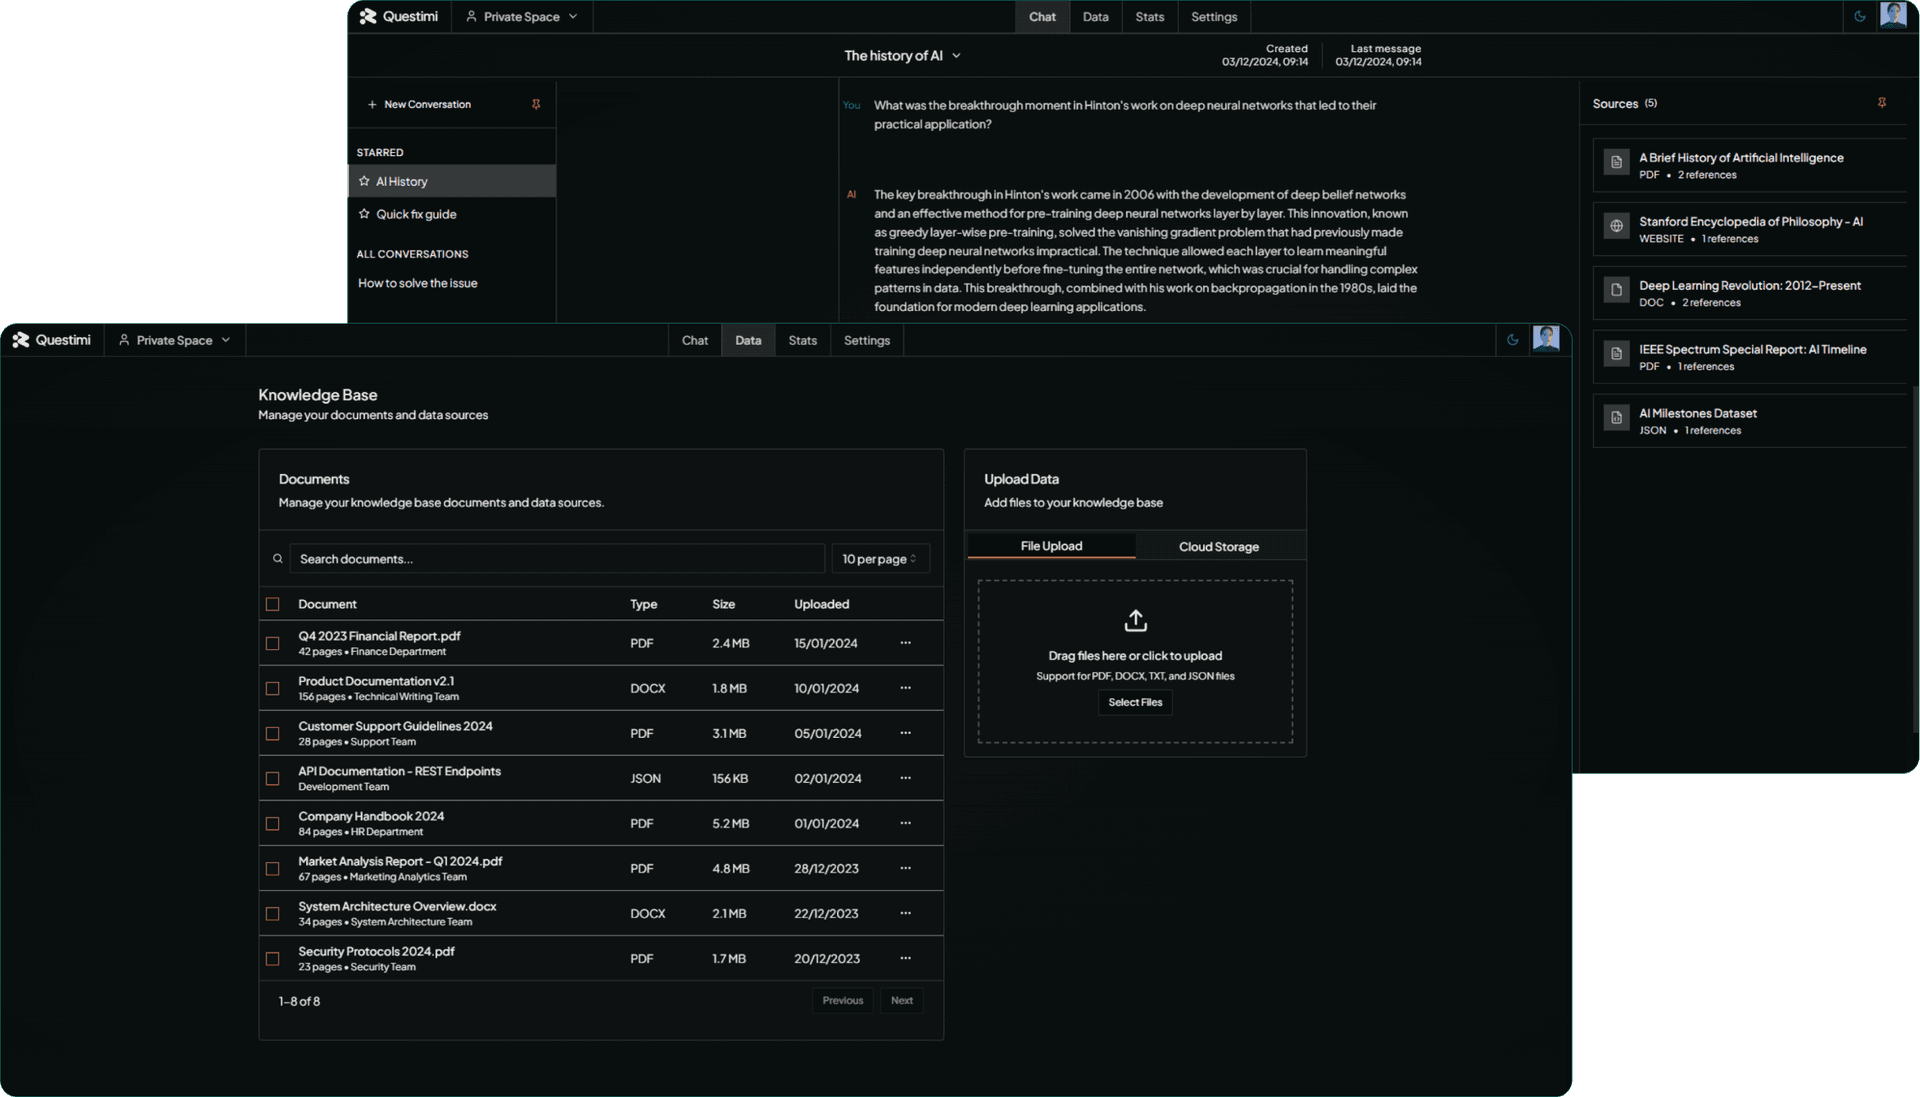The image size is (1920, 1097).
Task: Expand The history of AI title chevron
Action: tap(956, 56)
